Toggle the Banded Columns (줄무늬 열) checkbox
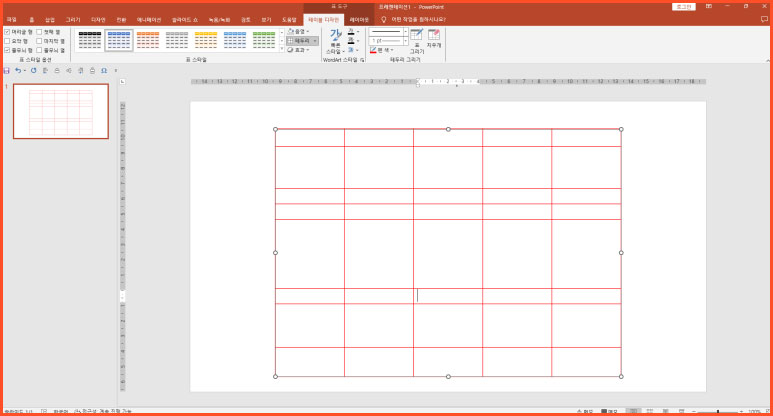The height and width of the screenshot is (416, 773). (x=39, y=50)
